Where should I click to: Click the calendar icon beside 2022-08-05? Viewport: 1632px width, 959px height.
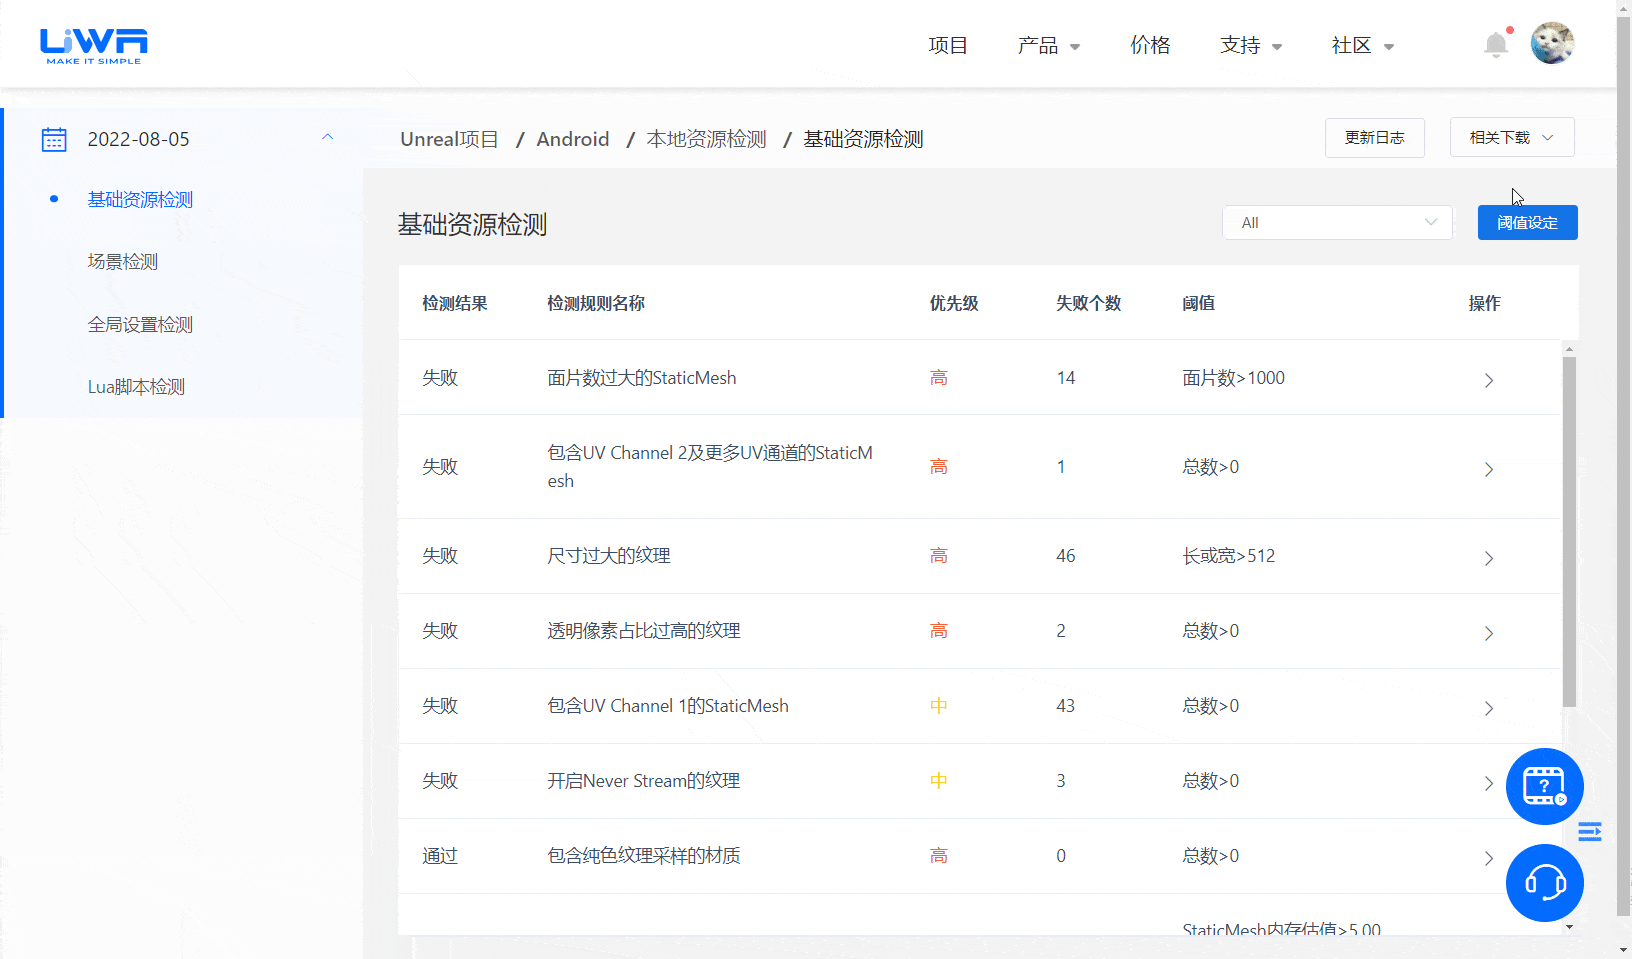point(54,139)
